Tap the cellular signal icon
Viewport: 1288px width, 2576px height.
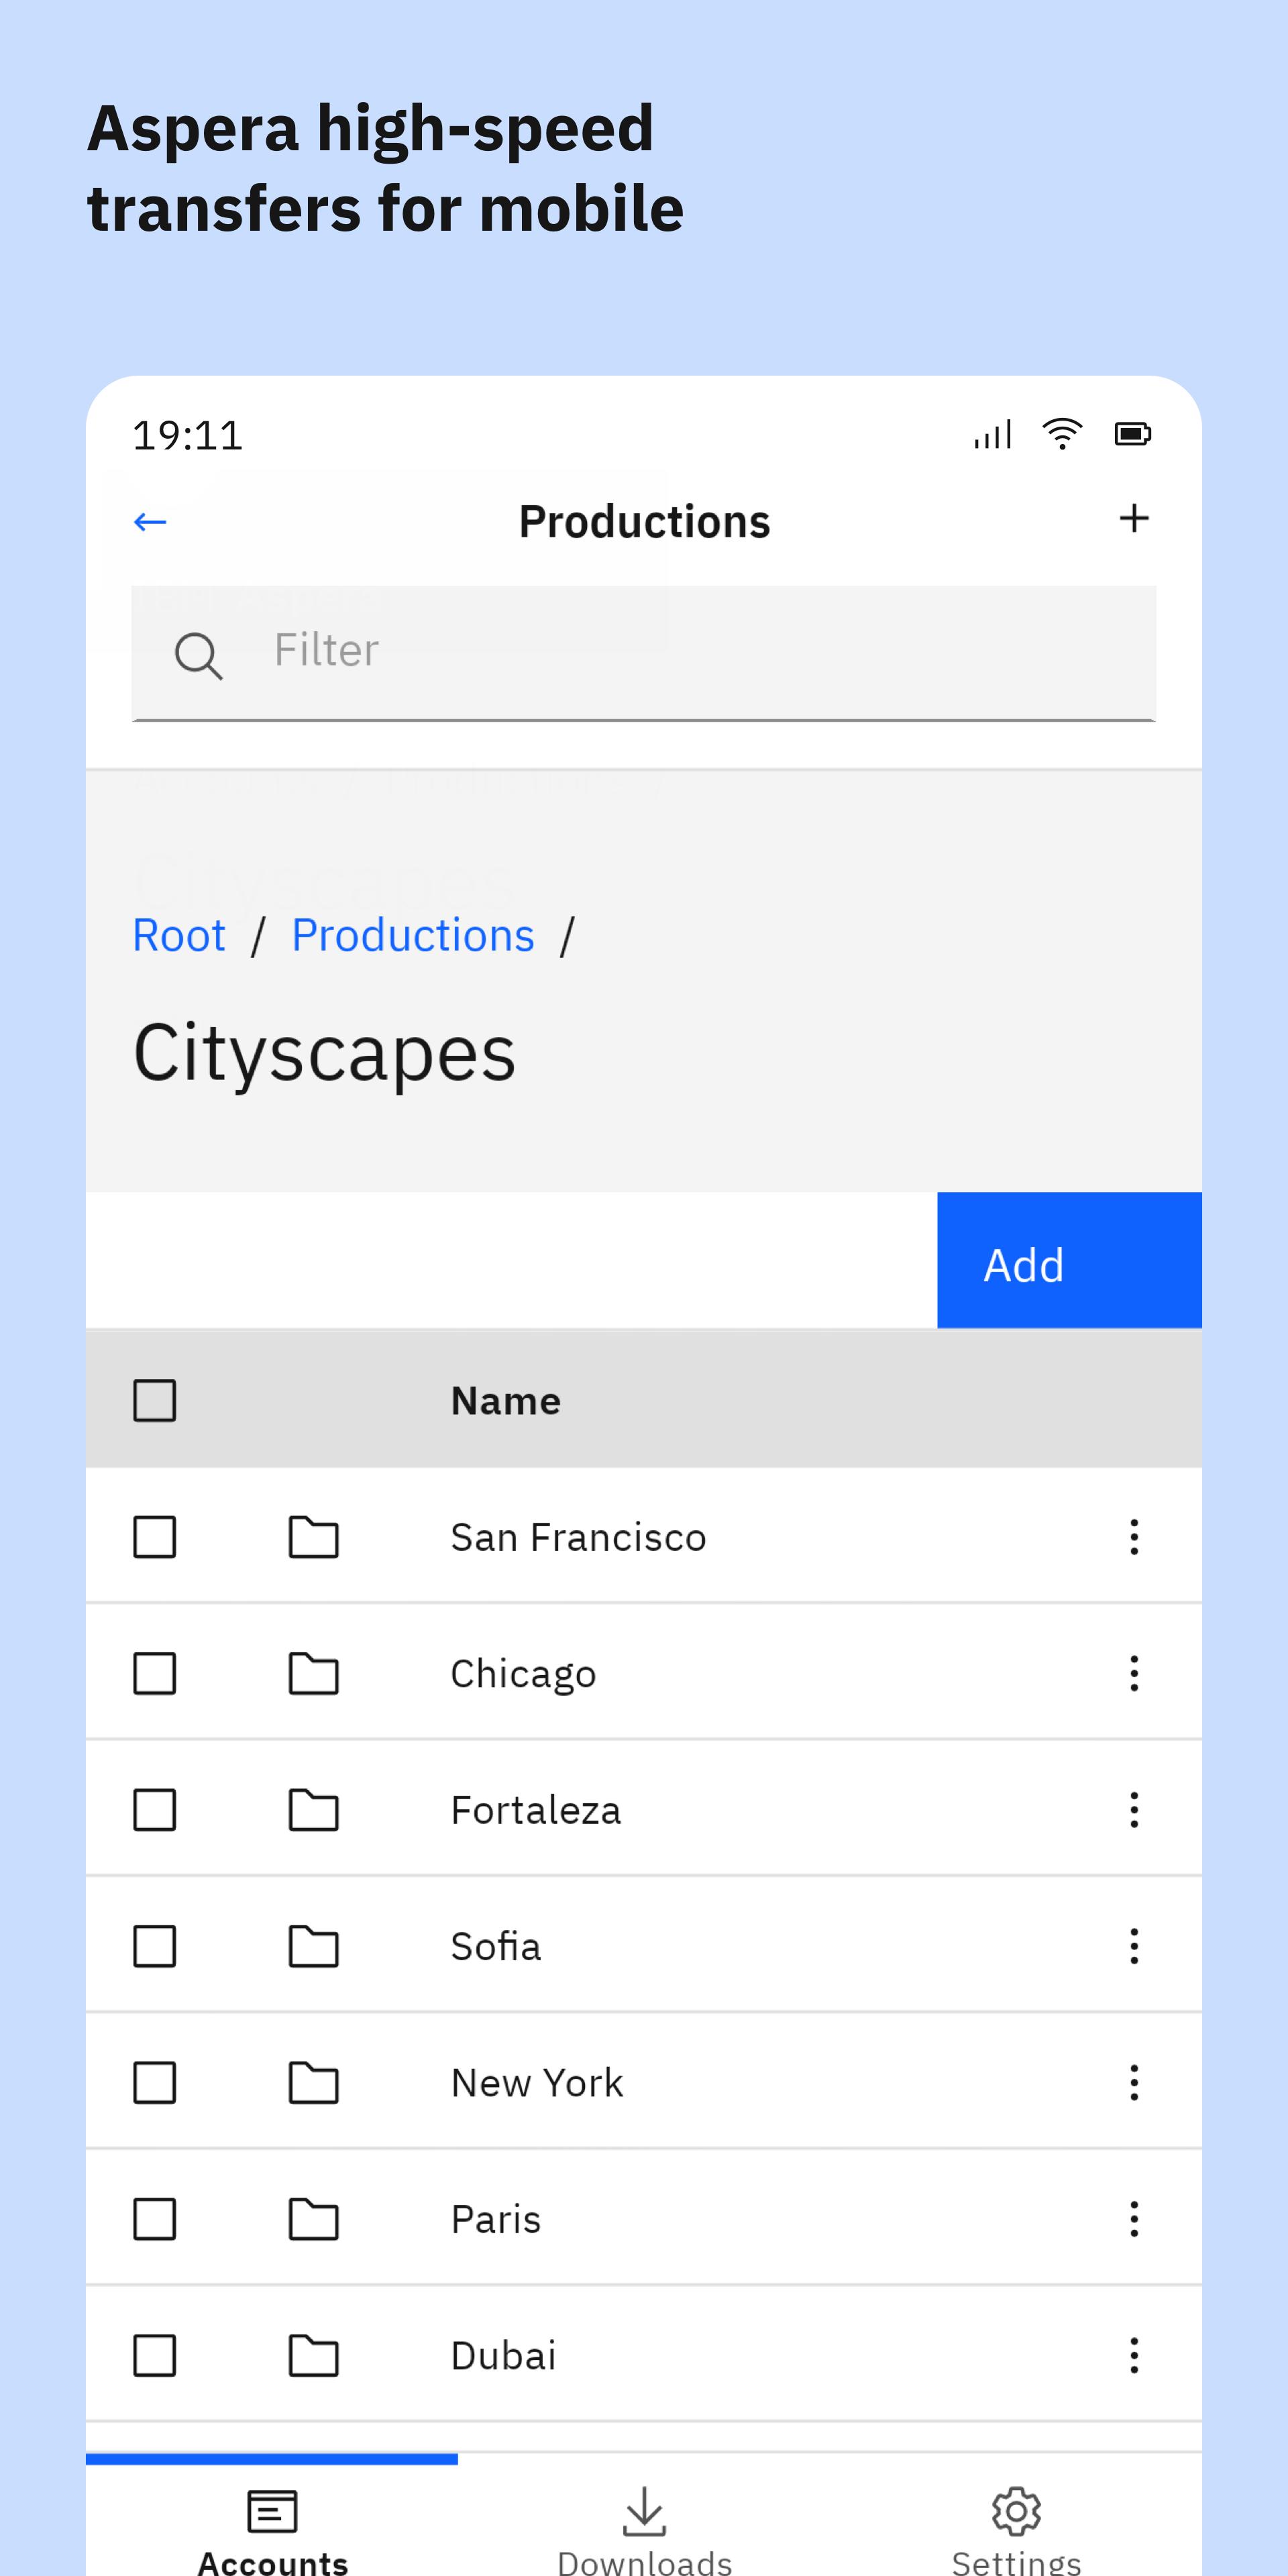[x=993, y=434]
